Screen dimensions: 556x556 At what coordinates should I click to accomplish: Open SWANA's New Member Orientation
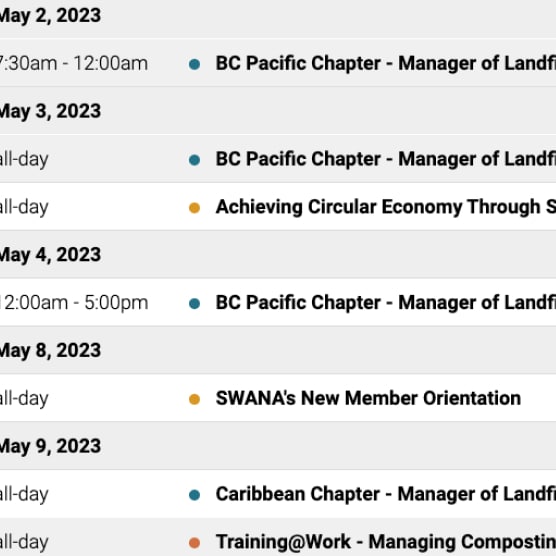368,398
